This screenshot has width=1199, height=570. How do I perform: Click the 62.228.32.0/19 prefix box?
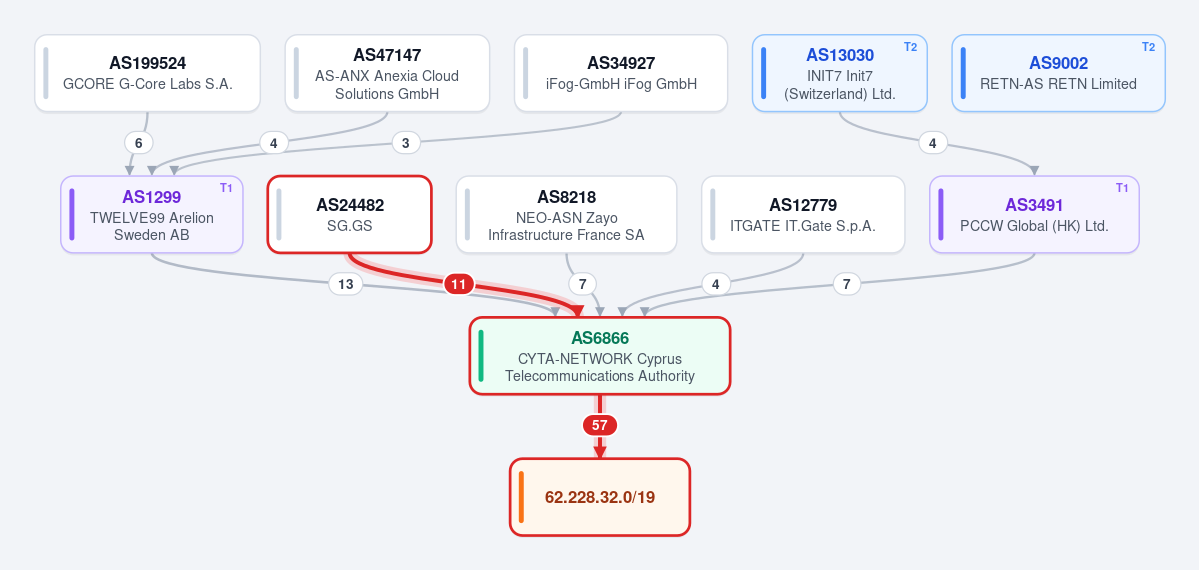[x=600, y=497]
